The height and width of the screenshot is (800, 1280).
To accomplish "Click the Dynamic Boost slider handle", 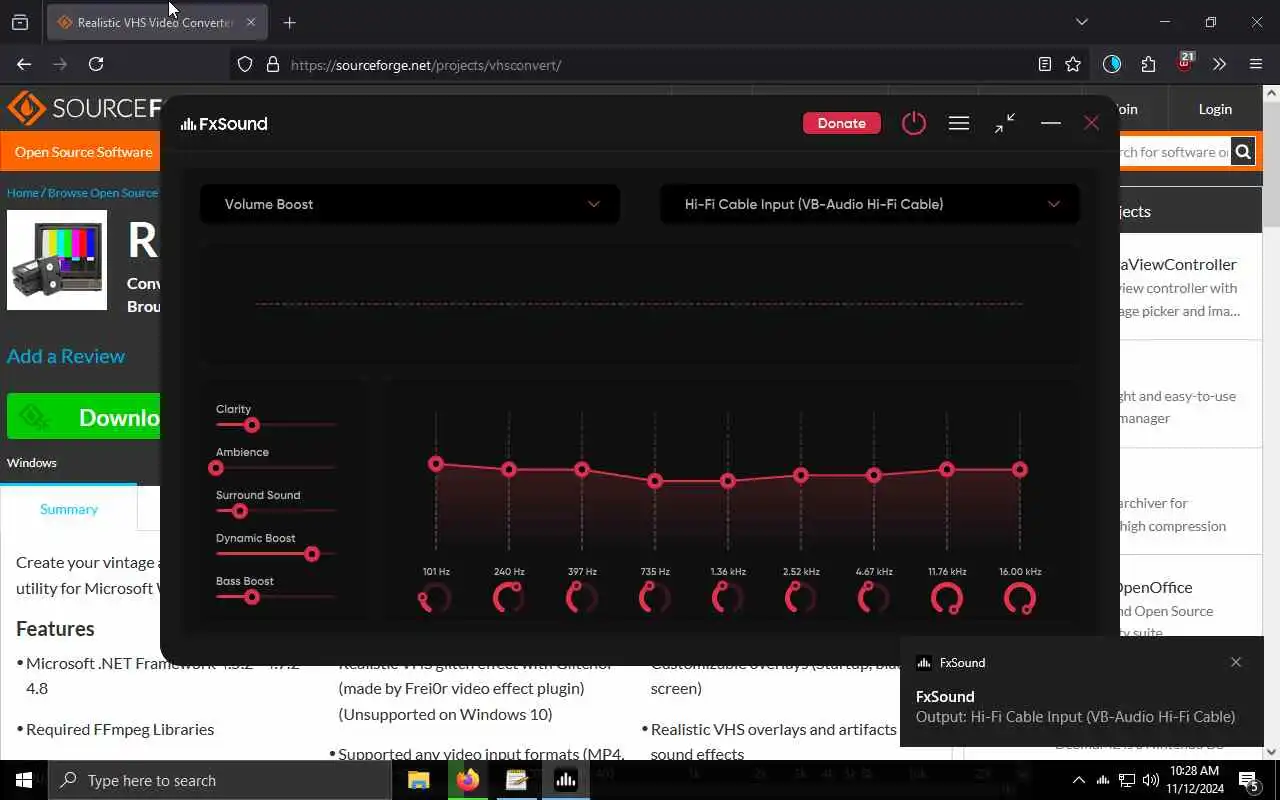I will click(312, 554).
